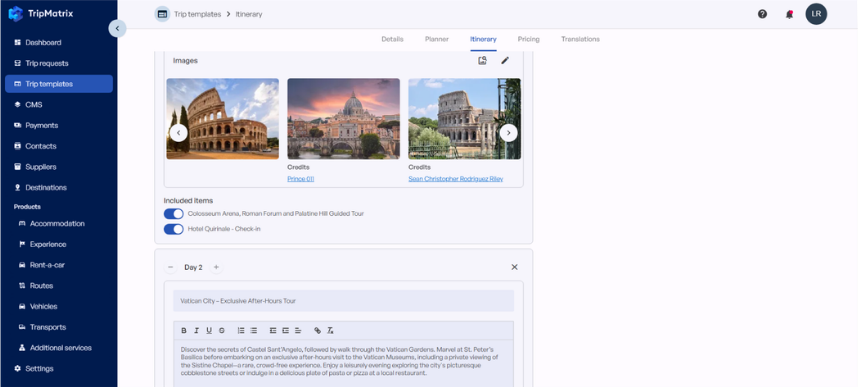The height and width of the screenshot is (387, 858).
Task: Open the help question mark icon
Action: coord(762,14)
